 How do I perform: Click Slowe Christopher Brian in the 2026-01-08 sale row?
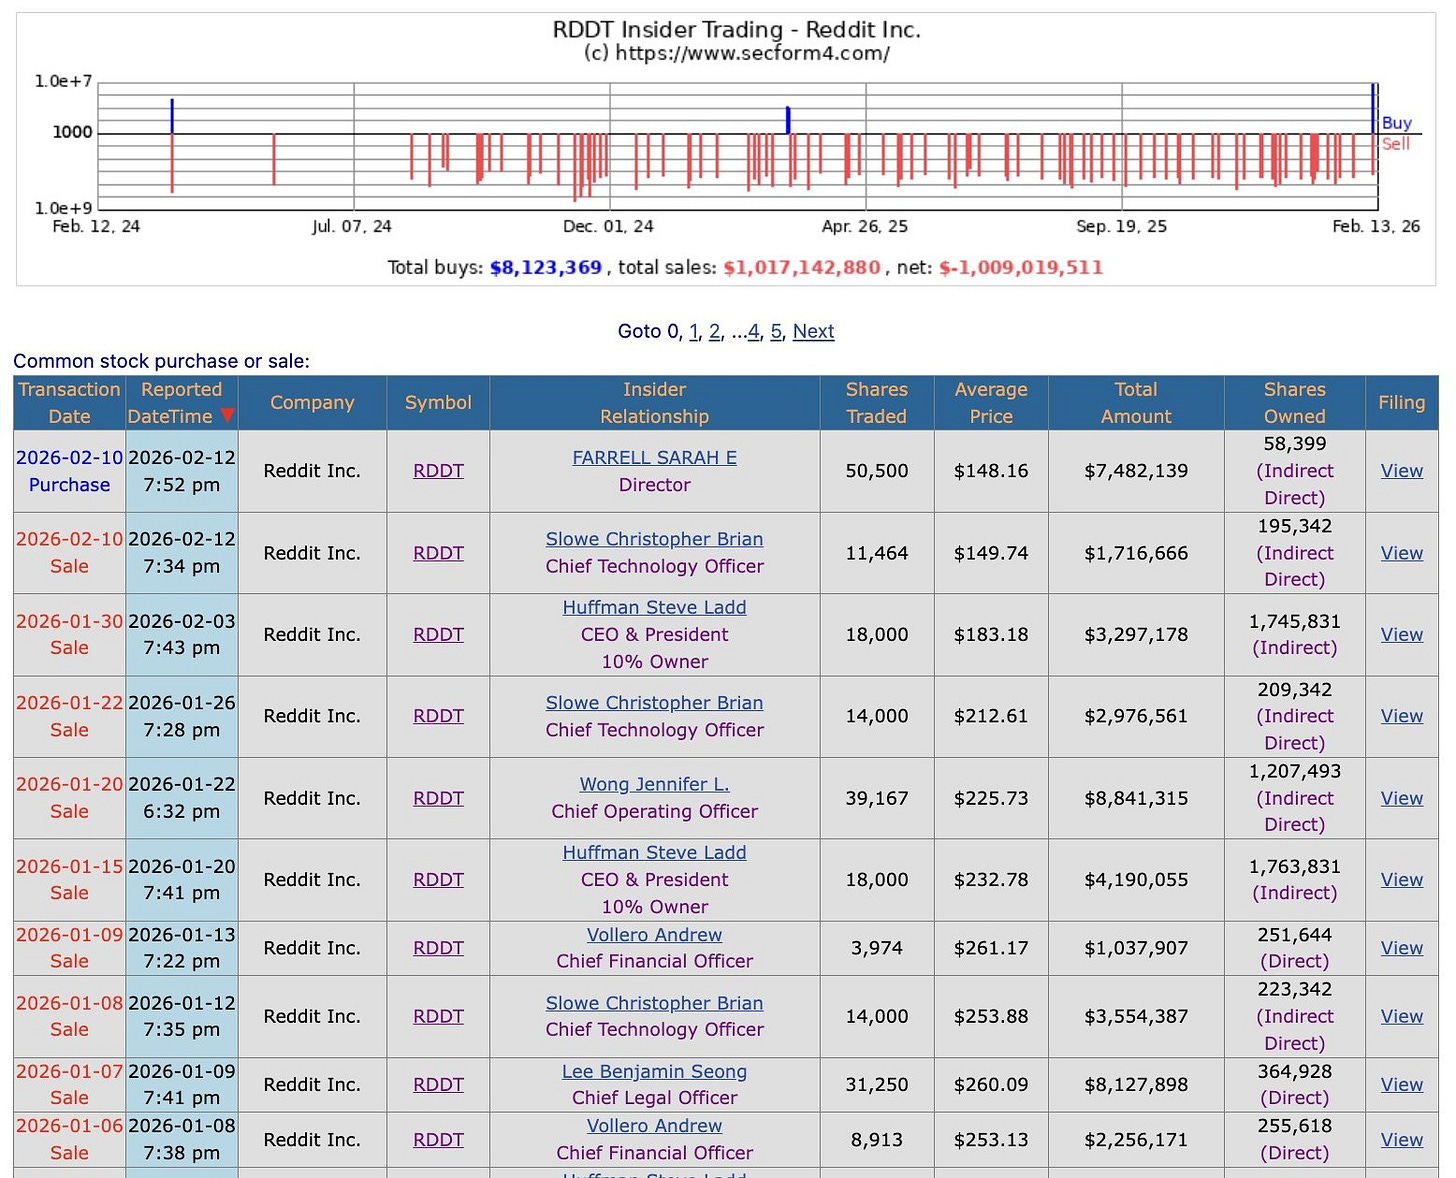(x=654, y=1003)
